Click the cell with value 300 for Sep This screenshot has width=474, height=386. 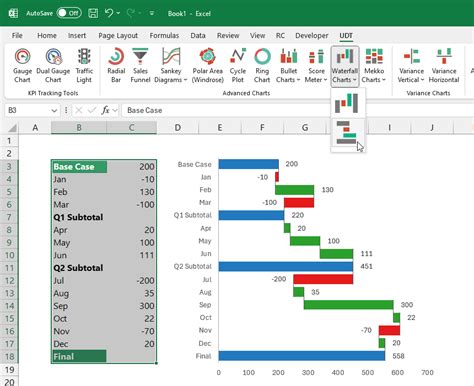point(132,306)
